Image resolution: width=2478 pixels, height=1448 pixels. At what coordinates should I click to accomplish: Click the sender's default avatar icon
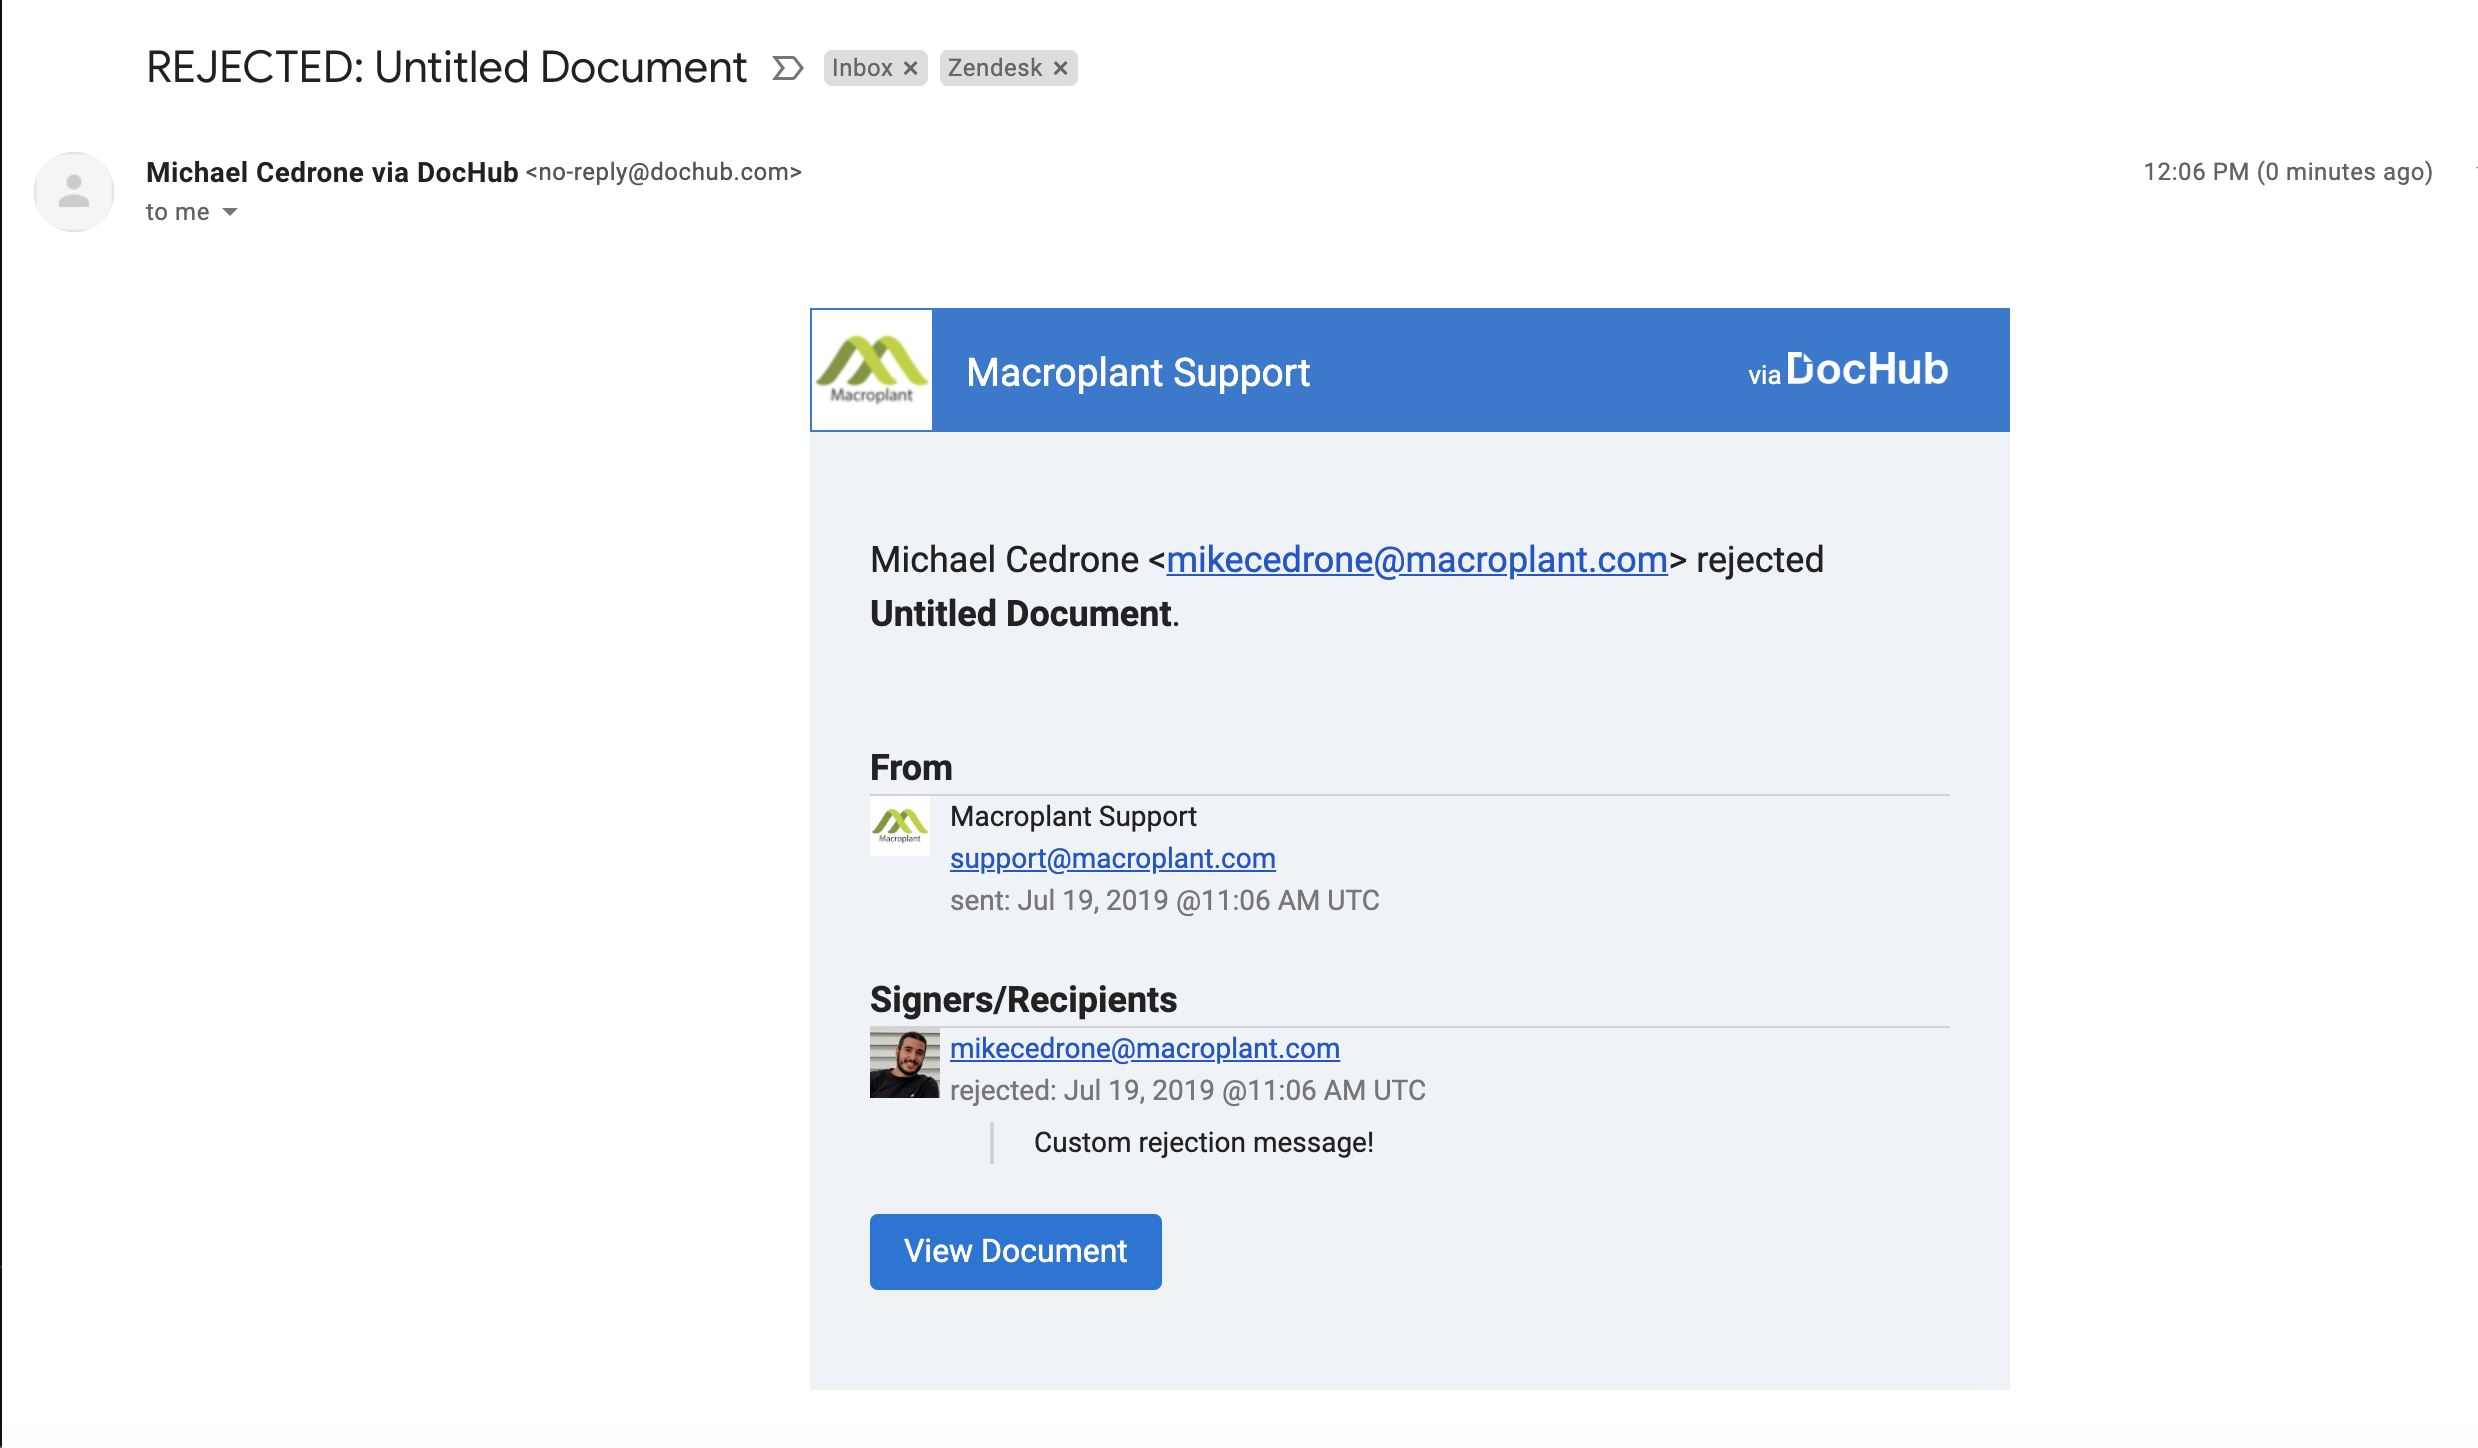pyautogui.click(x=74, y=191)
